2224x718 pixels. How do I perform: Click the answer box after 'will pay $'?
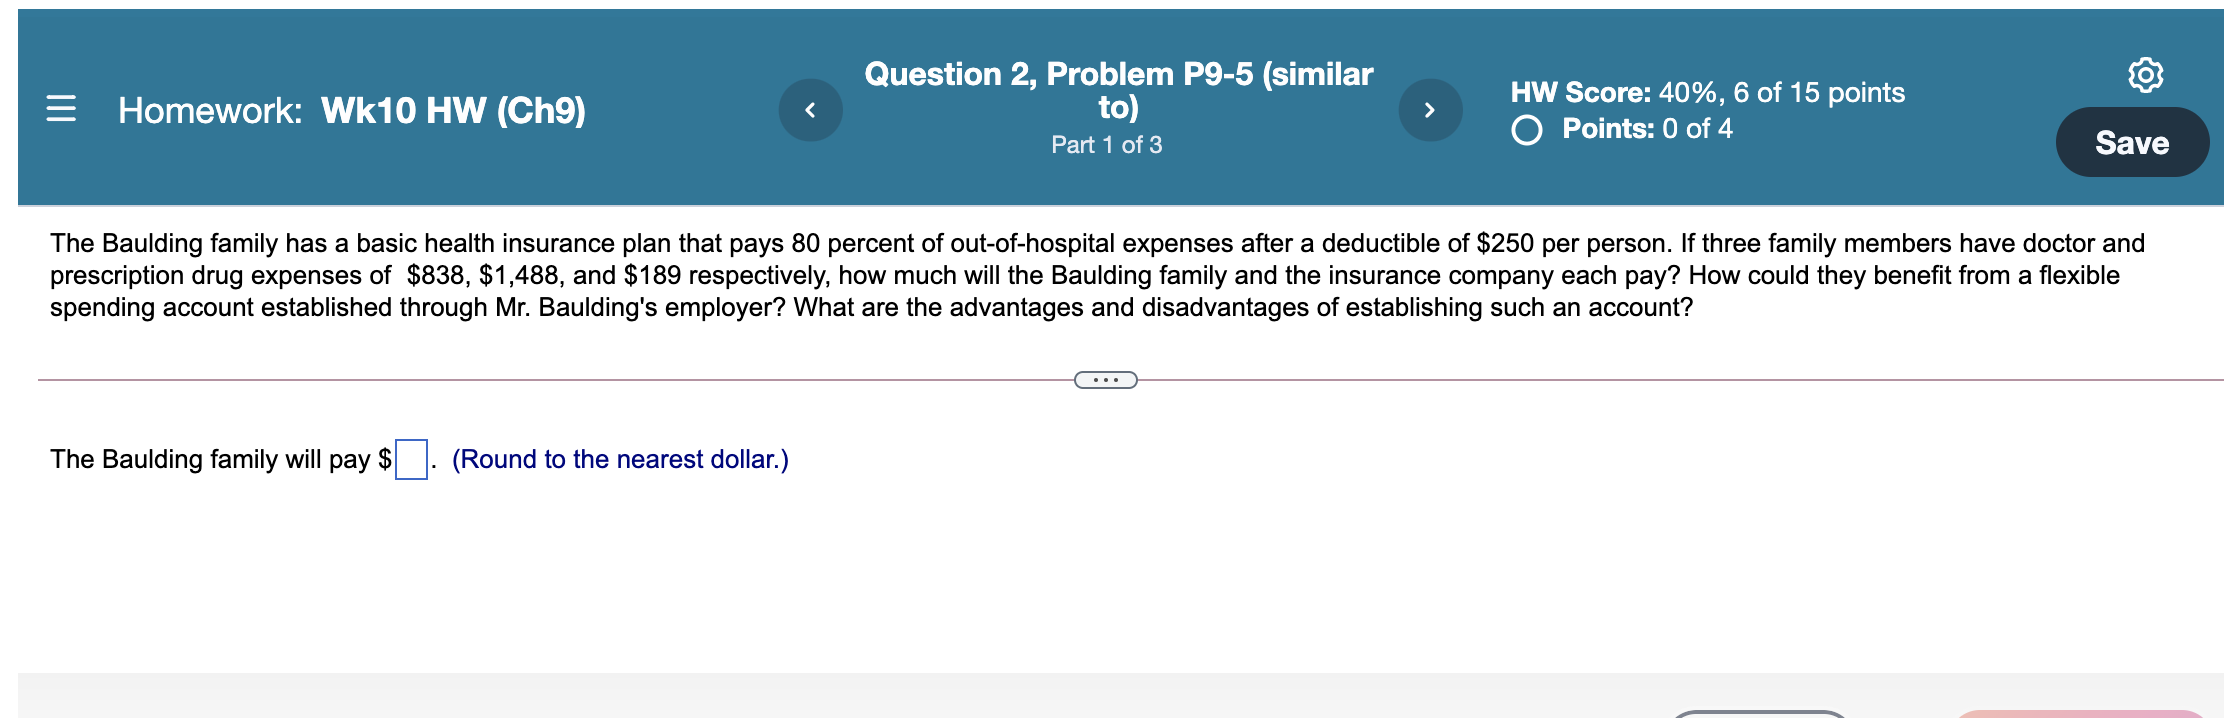412,458
